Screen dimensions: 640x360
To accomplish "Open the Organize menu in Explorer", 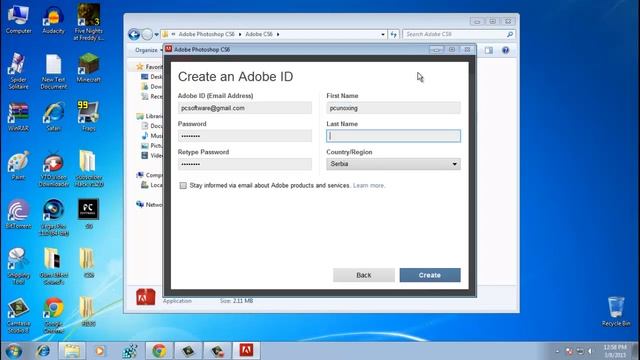I will 148,50.
